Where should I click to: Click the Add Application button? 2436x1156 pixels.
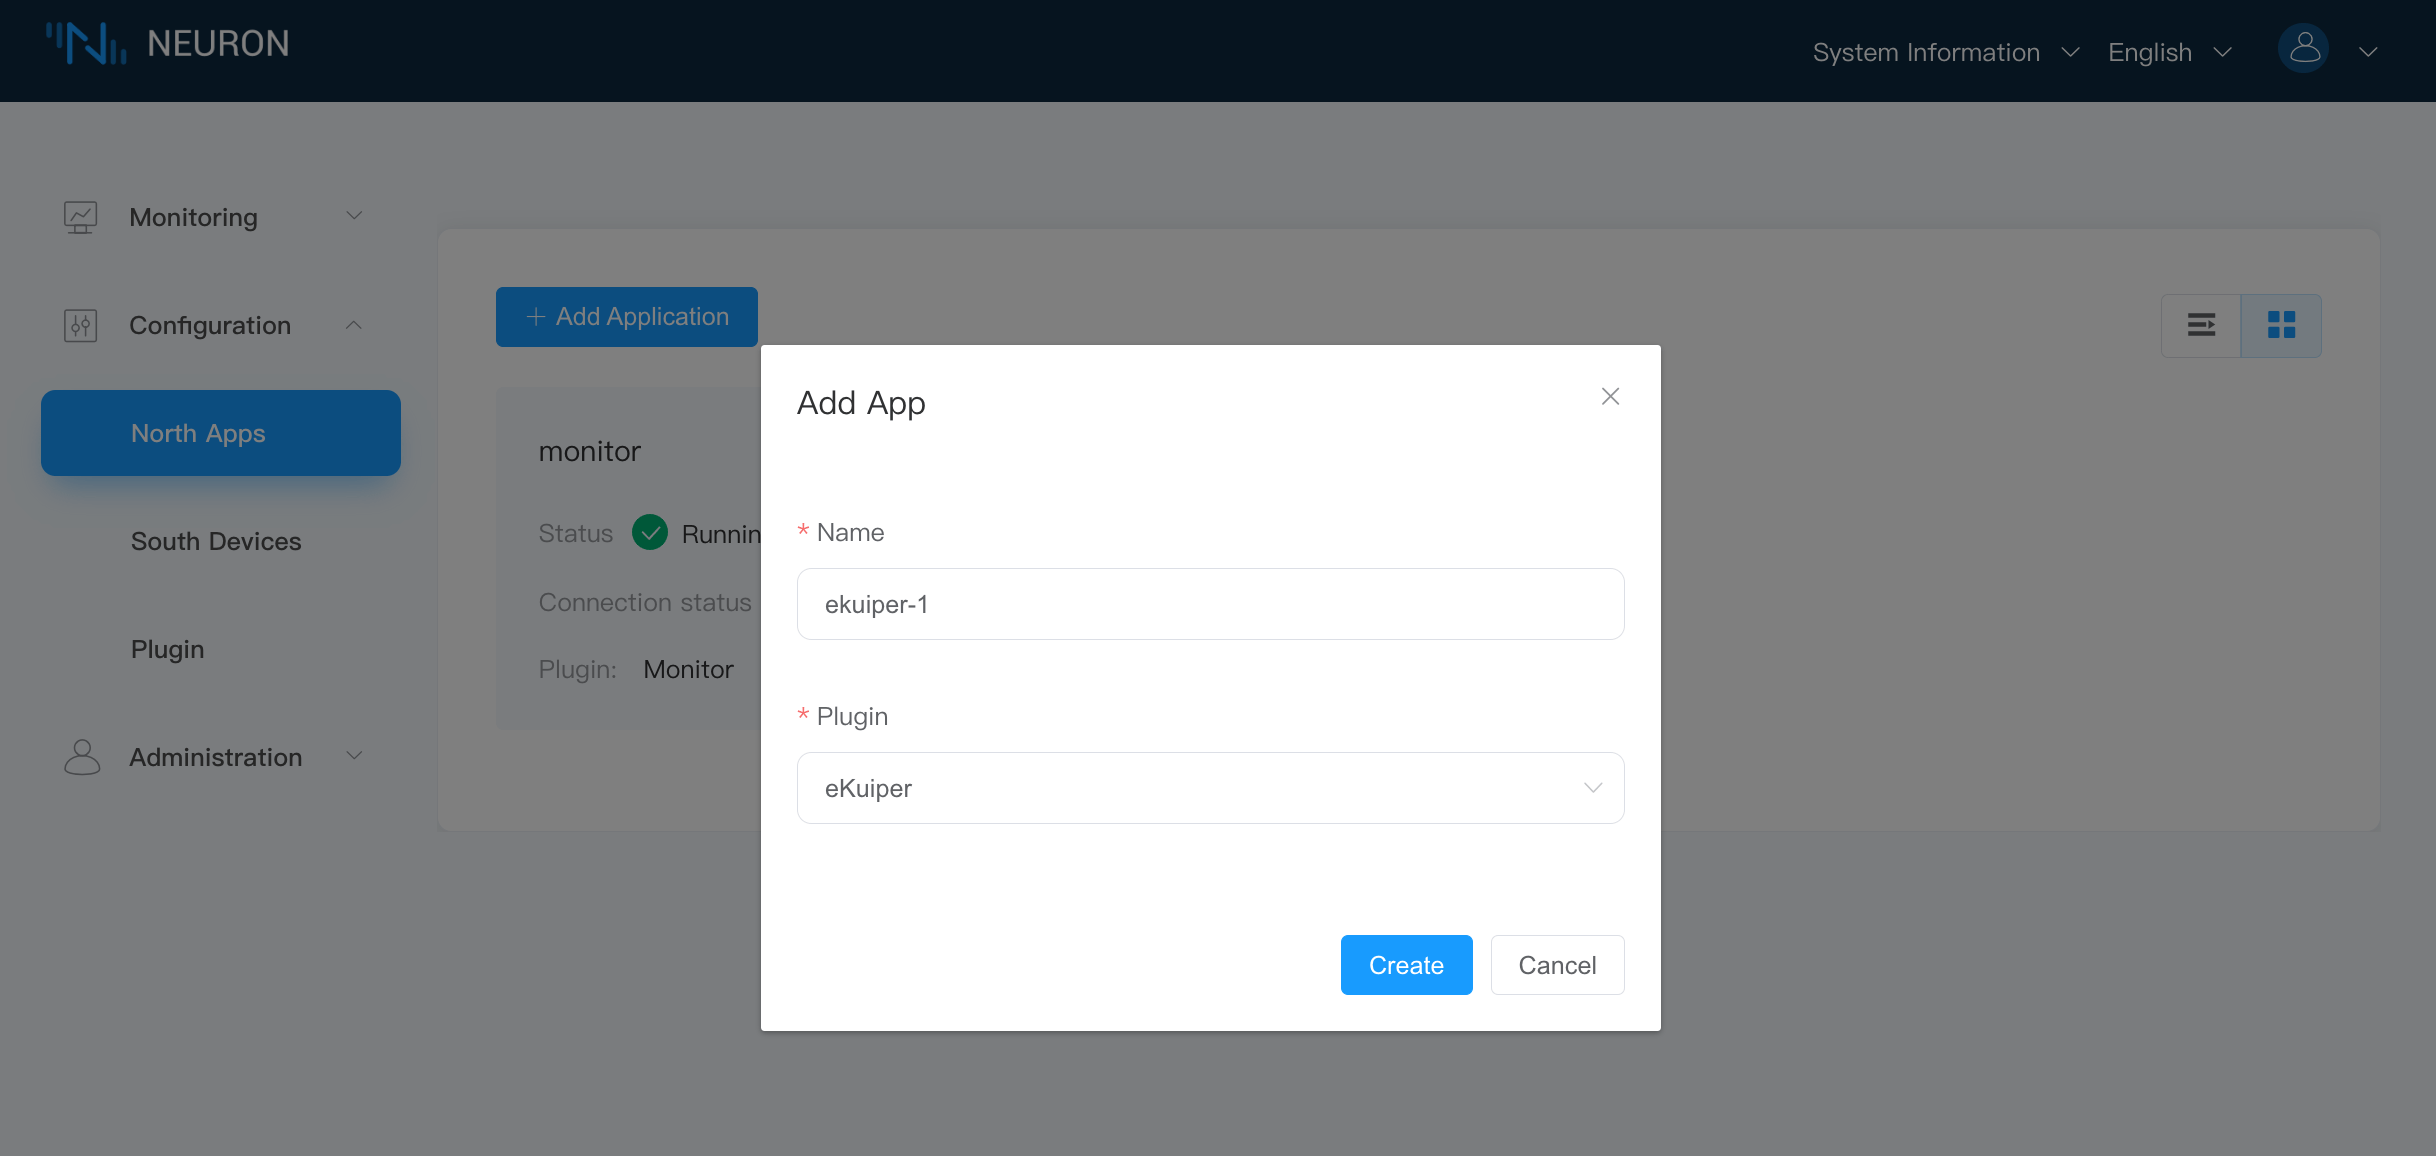[627, 317]
